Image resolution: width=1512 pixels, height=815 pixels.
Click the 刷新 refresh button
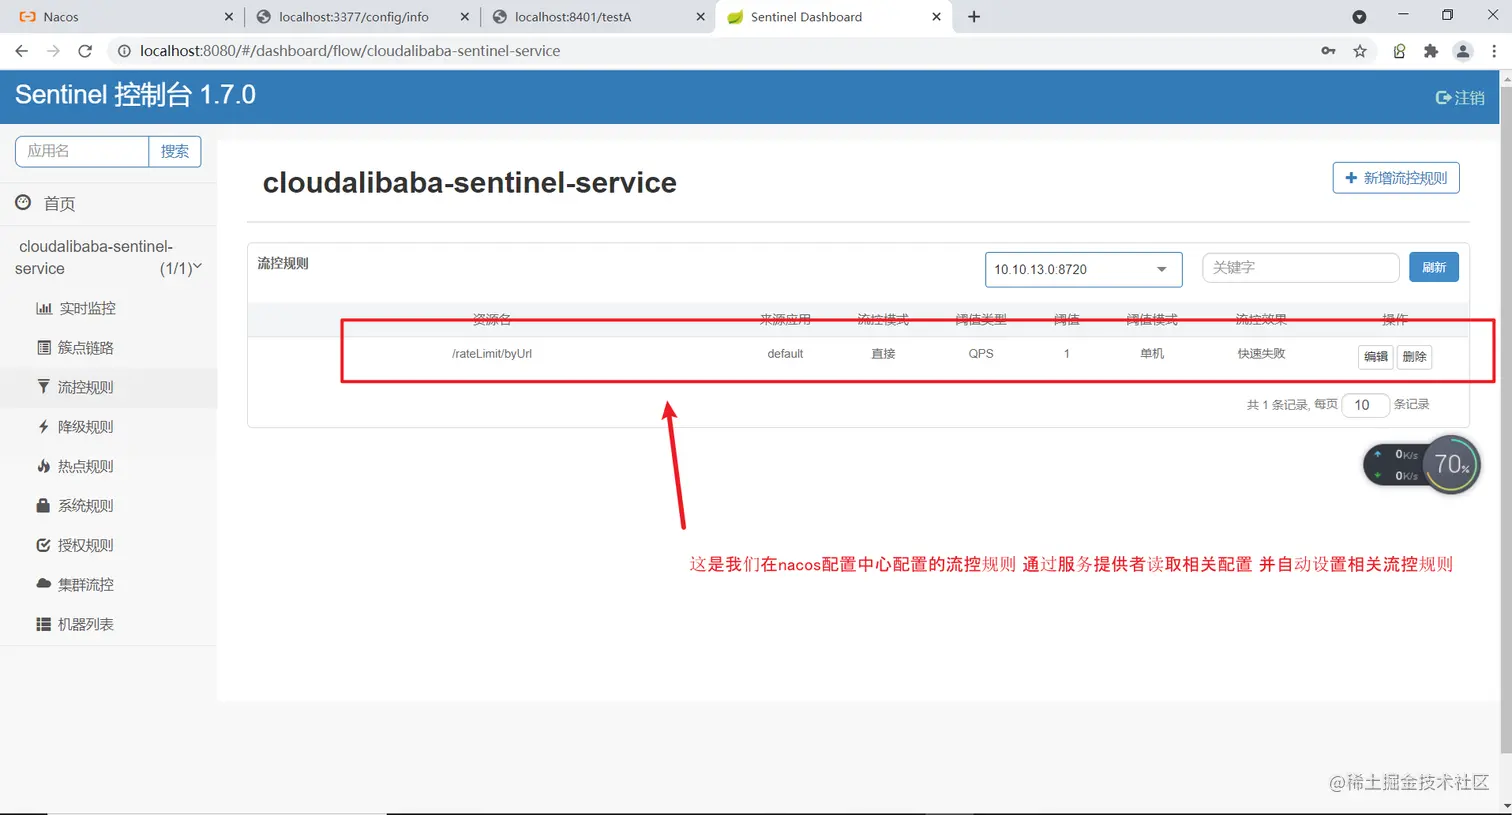tap(1434, 267)
